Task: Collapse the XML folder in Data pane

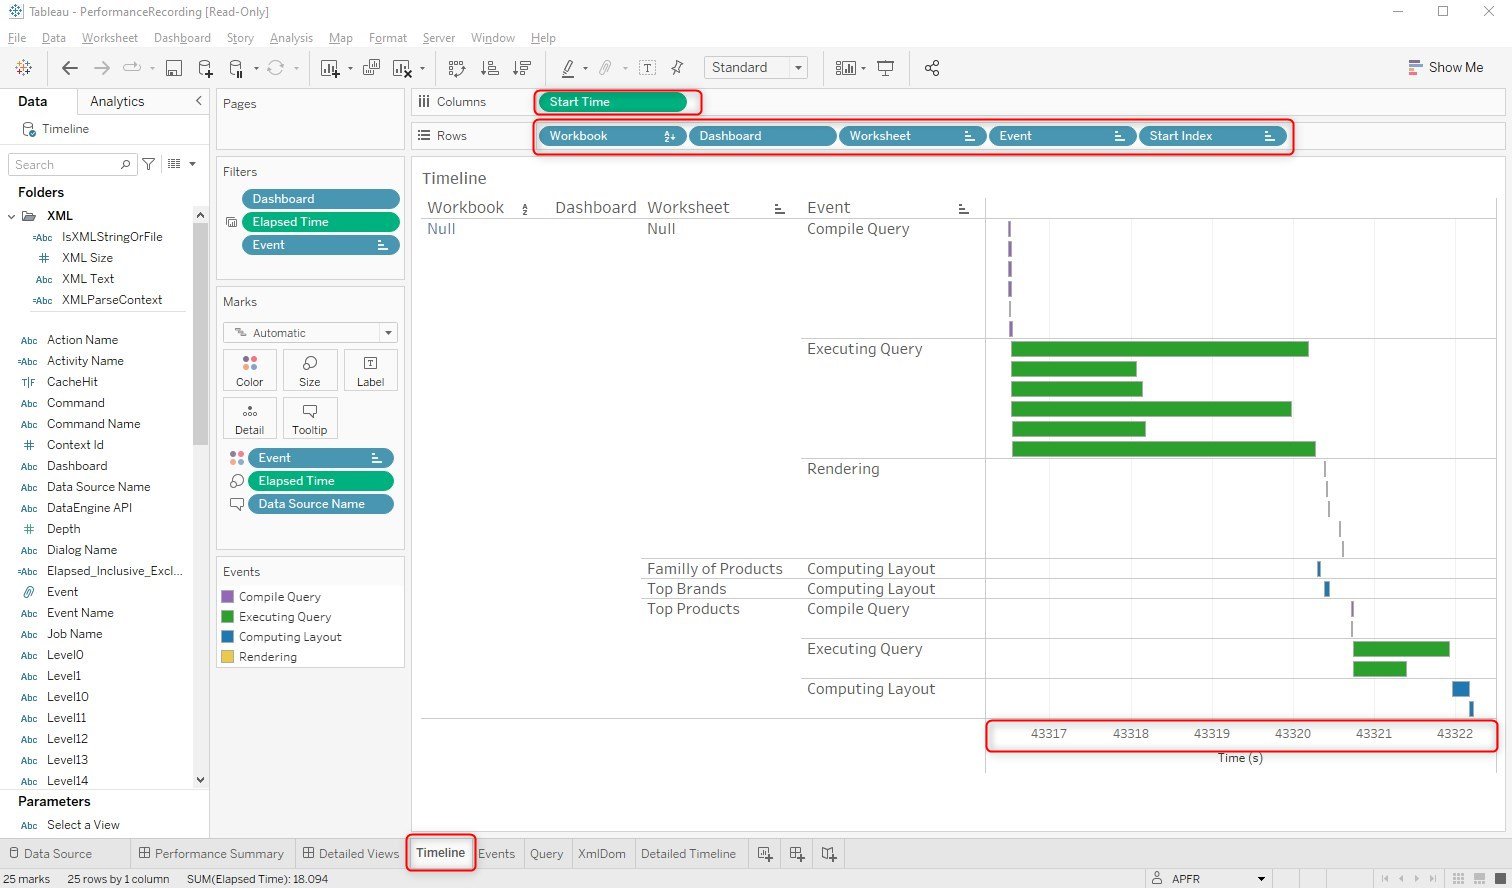Action: pyautogui.click(x=12, y=216)
